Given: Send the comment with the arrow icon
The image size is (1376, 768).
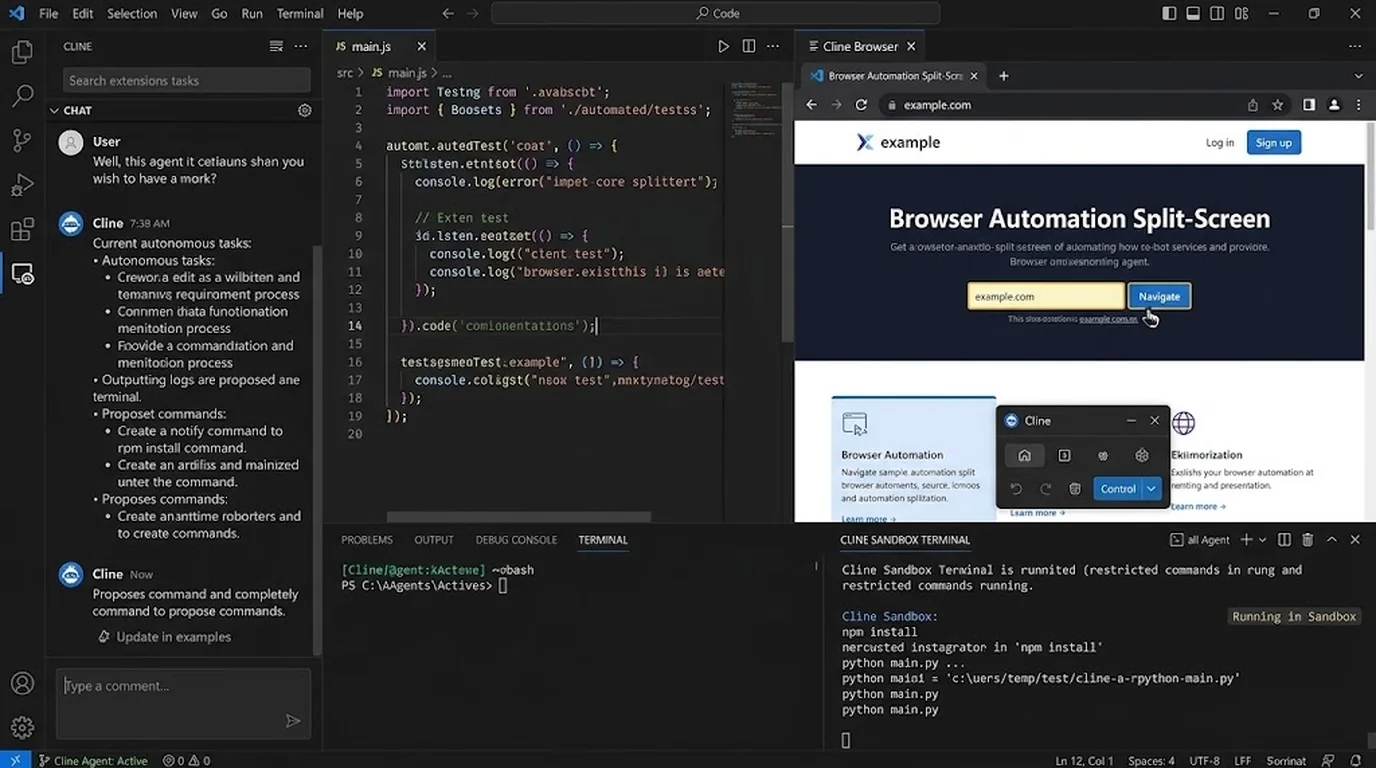Looking at the screenshot, I should pos(293,720).
